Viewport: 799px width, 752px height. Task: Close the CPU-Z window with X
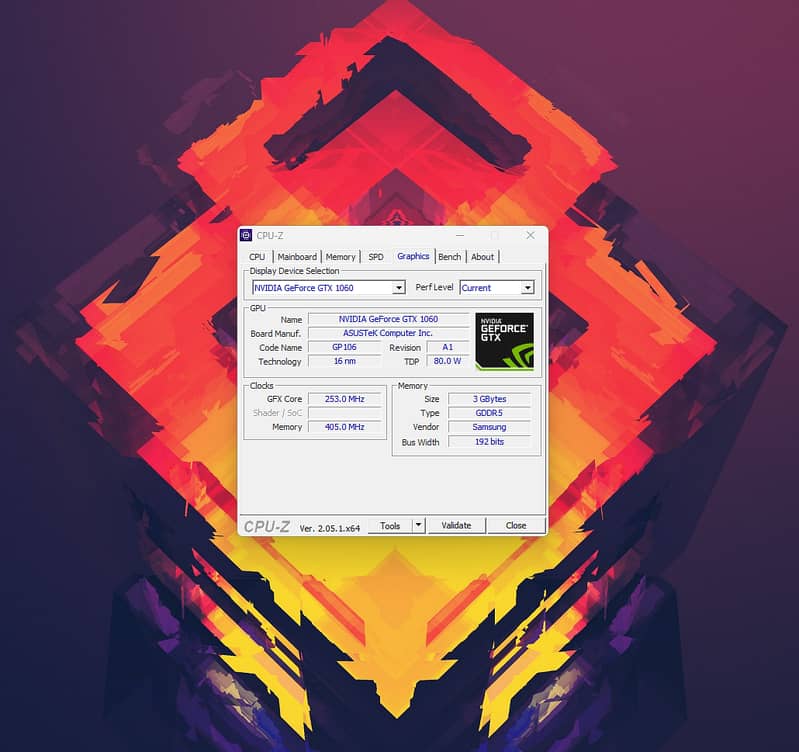click(530, 235)
